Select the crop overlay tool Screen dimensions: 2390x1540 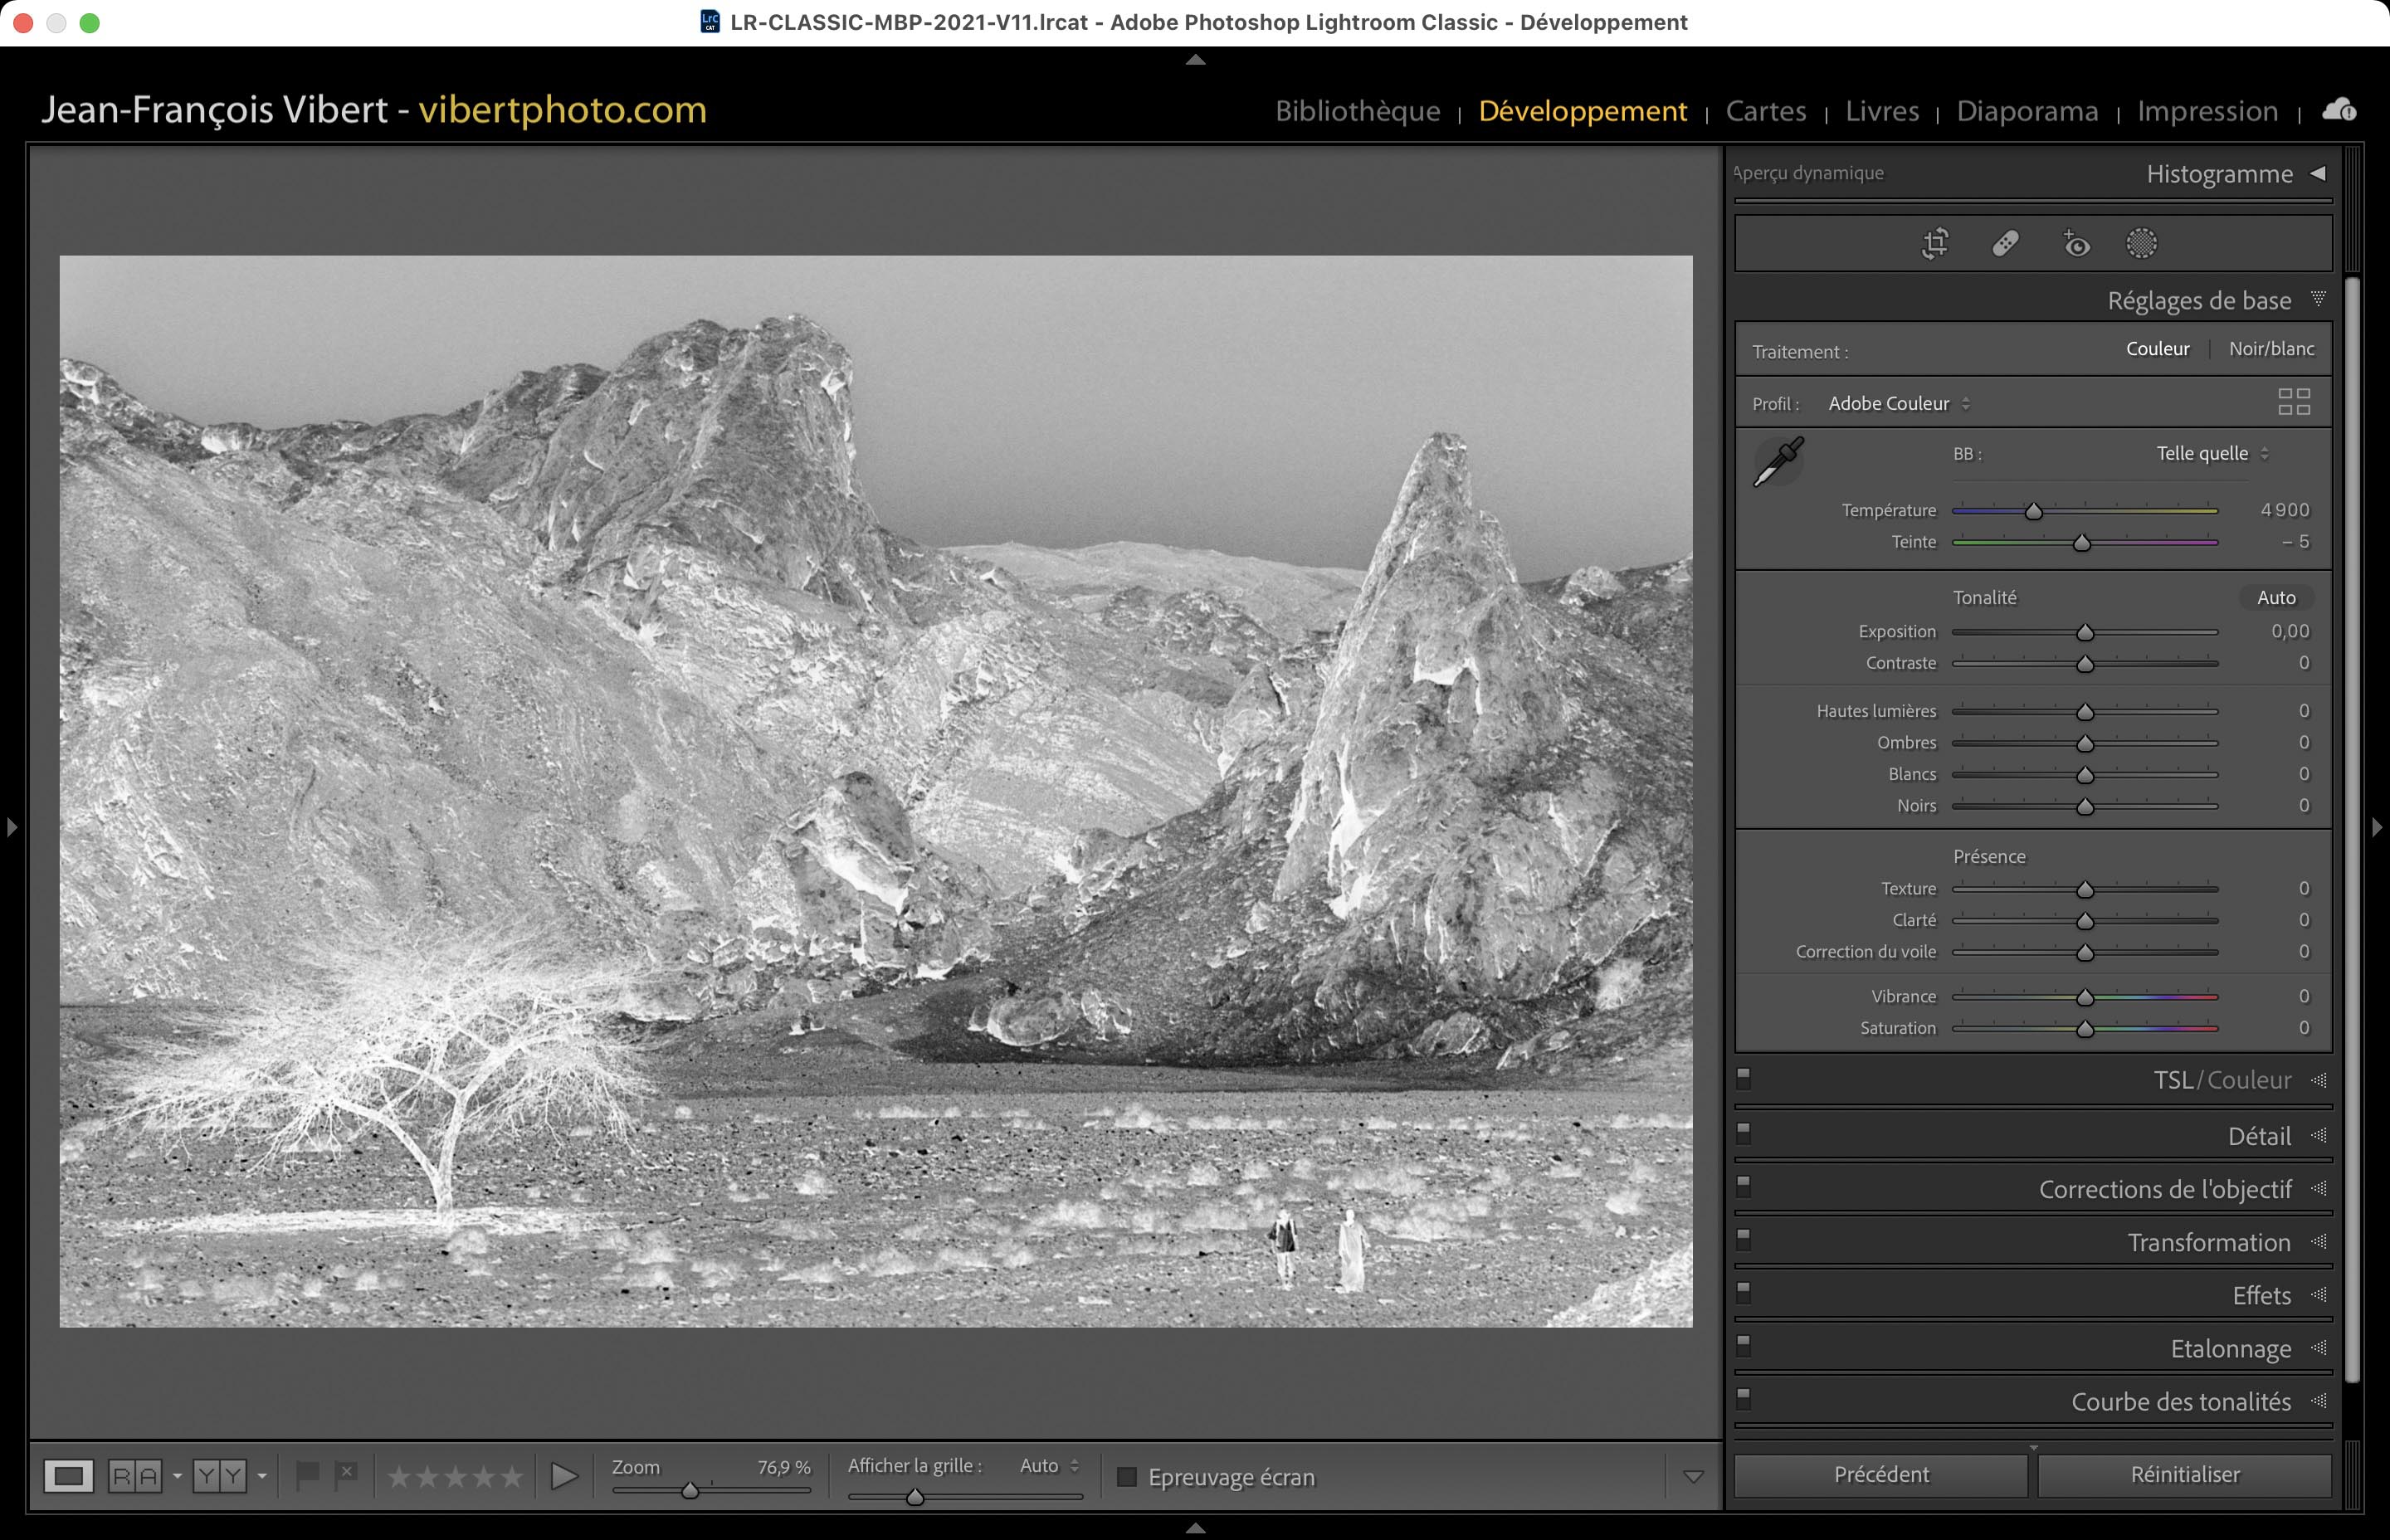(1935, 243)
